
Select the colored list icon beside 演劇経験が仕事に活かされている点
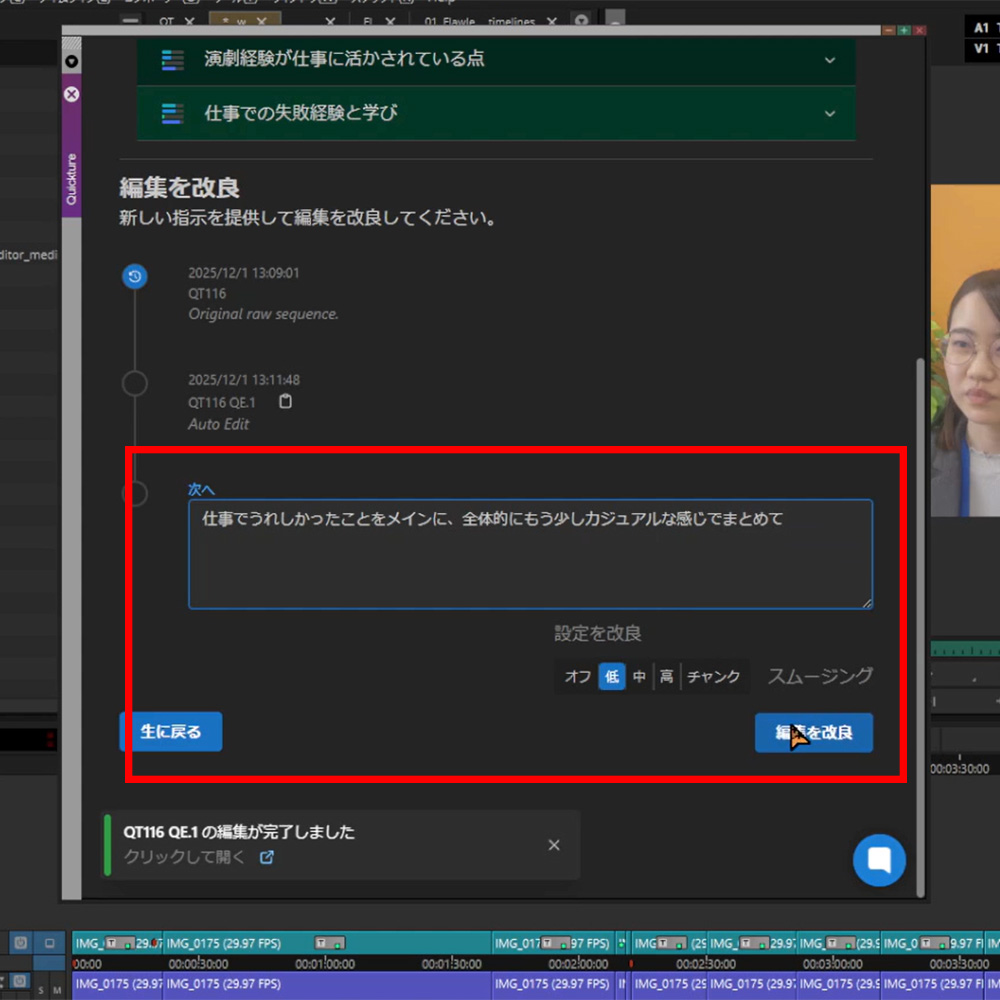click(172, 61)
